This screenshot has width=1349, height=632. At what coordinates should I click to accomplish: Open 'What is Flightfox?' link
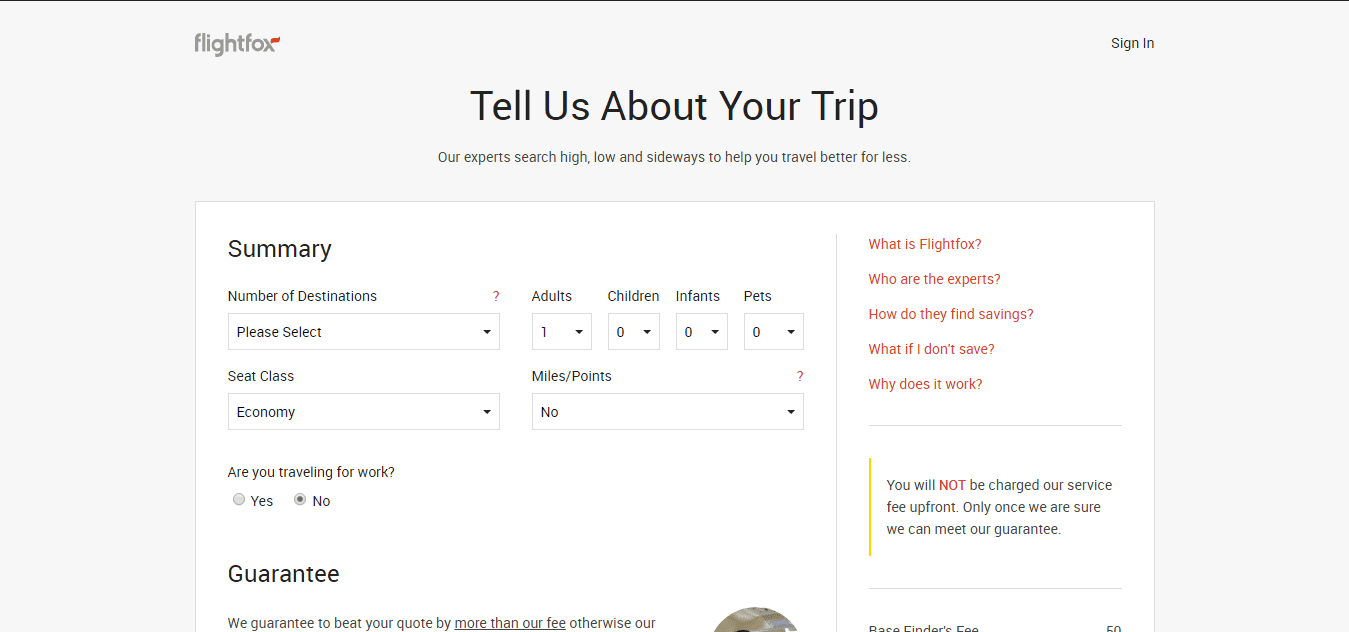click(925, 244)
